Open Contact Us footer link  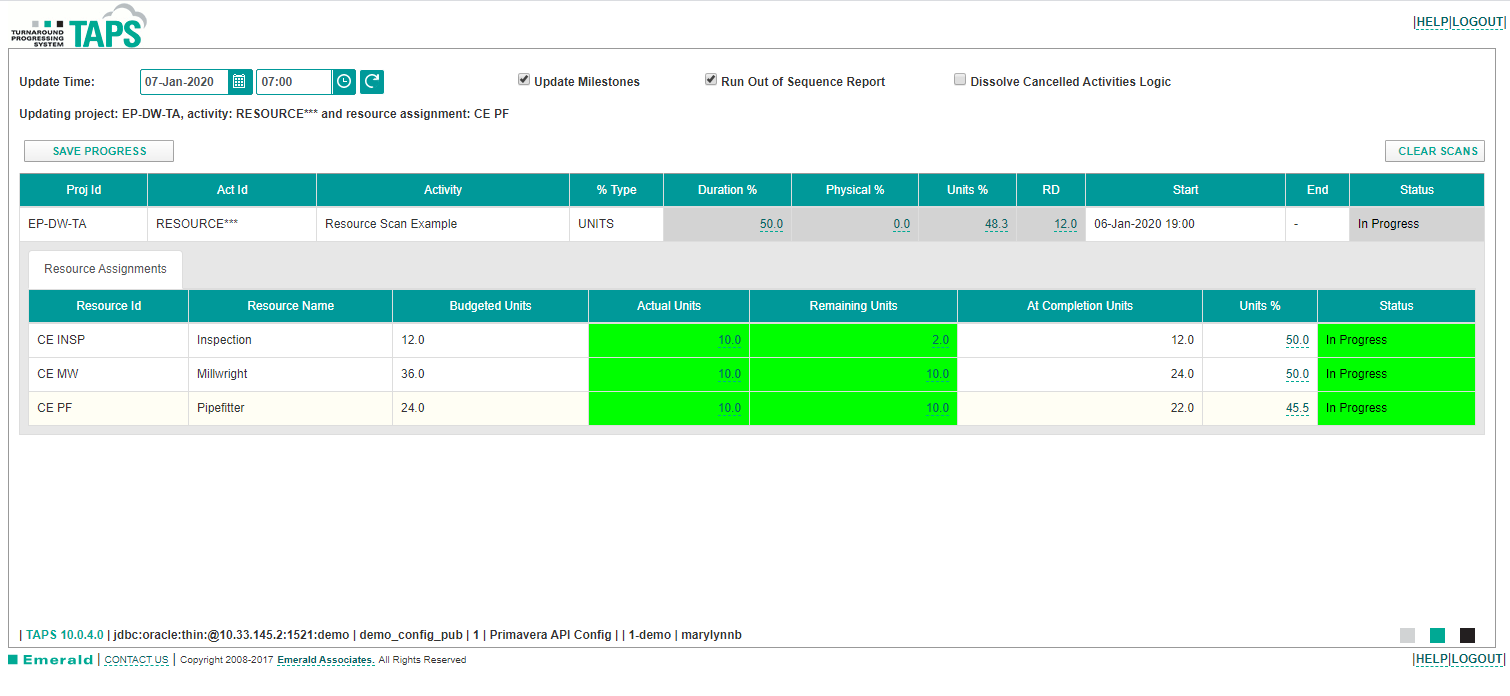136,660
